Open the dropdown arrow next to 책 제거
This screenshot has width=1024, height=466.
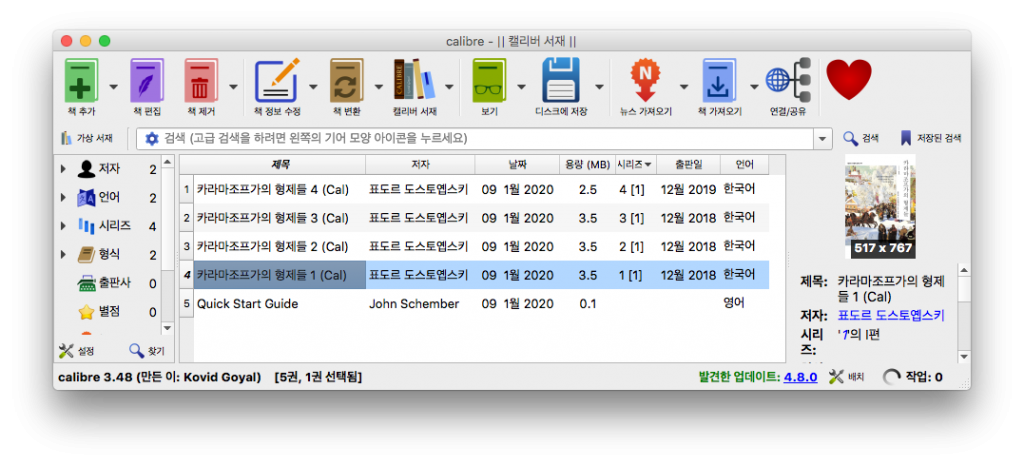(233, 86)
